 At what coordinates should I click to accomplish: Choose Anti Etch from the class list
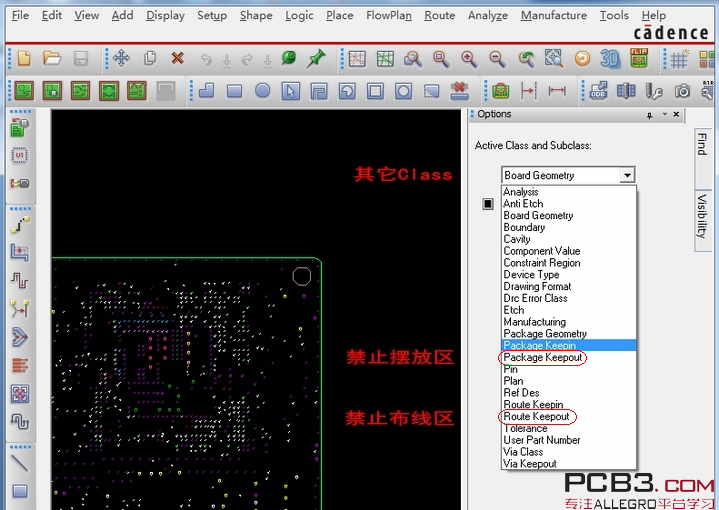569,204
